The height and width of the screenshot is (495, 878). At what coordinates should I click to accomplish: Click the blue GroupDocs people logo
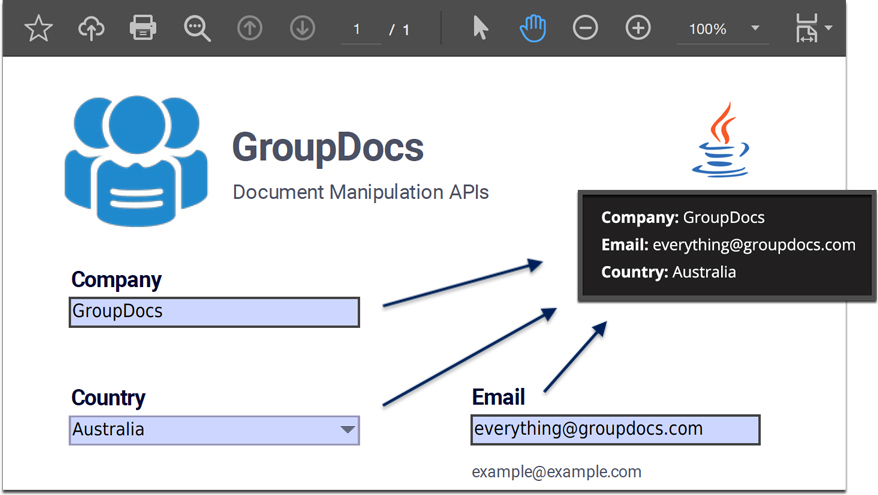[x=135, y=162]
